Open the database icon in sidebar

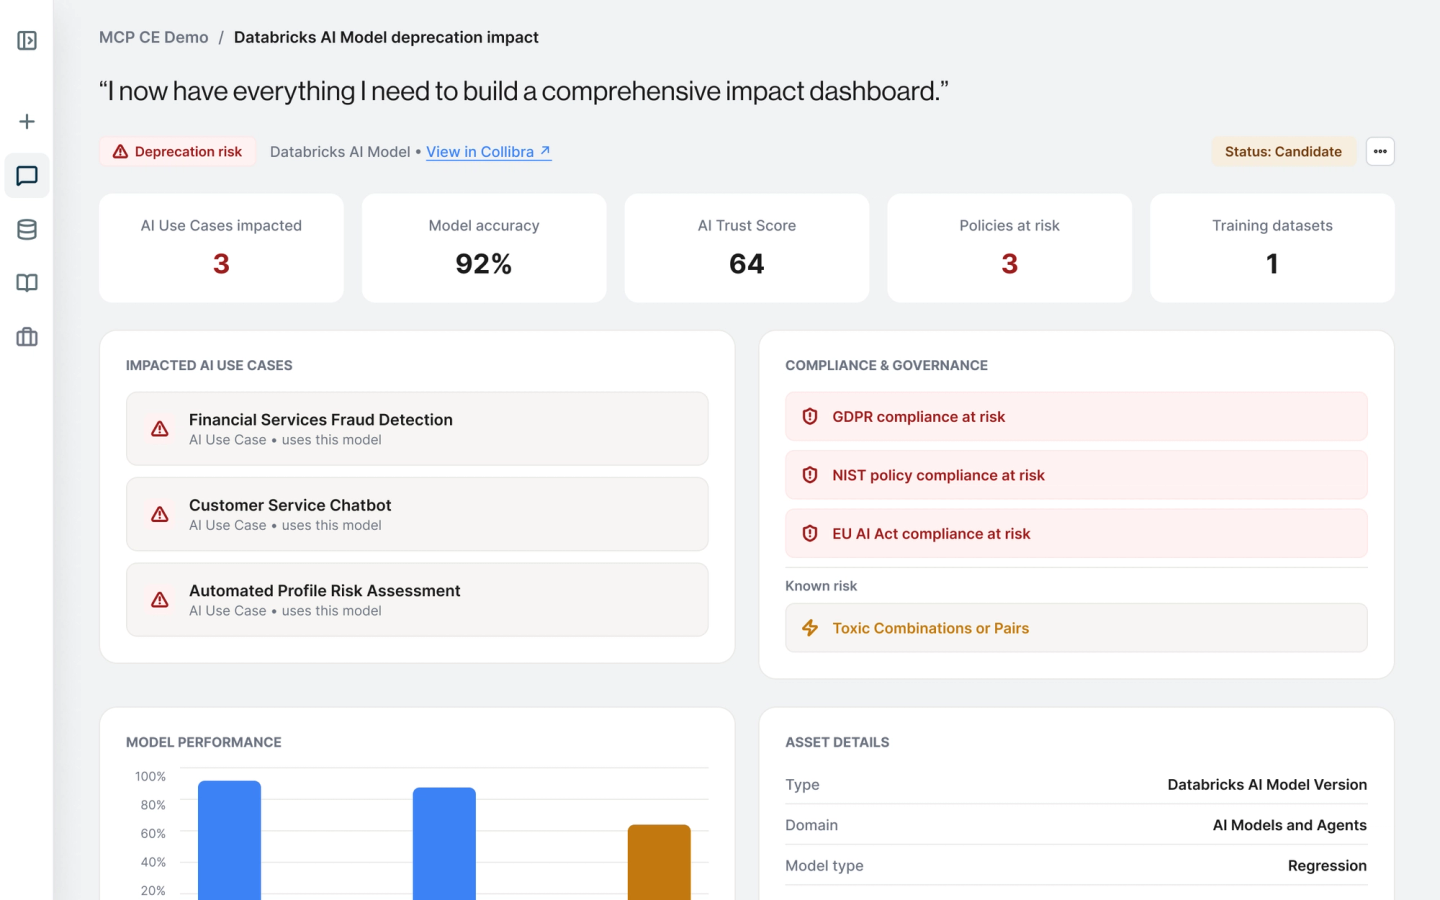(x=27, y=230)
